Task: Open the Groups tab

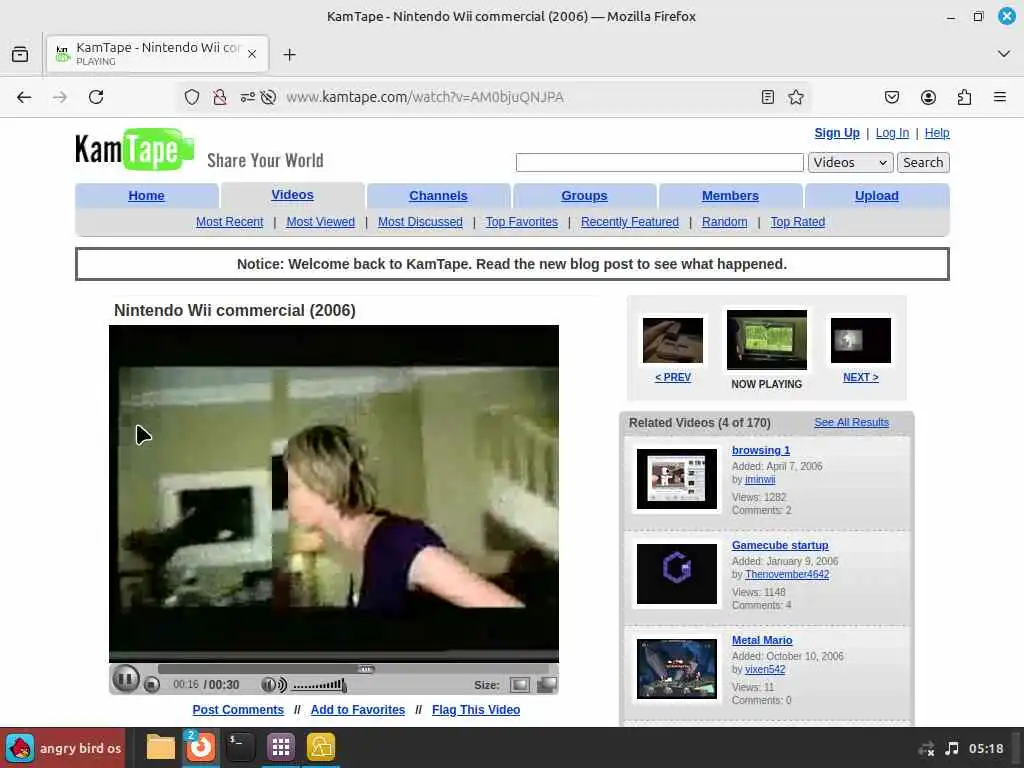Action: [x=584, y=195]
